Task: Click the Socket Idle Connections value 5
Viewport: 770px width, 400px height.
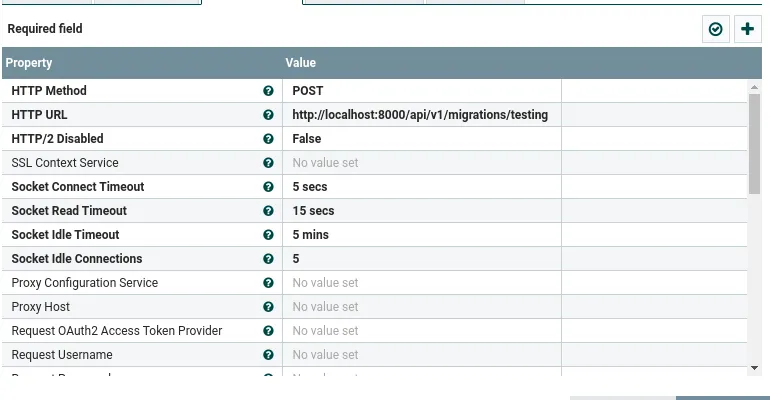Action: 421,259
